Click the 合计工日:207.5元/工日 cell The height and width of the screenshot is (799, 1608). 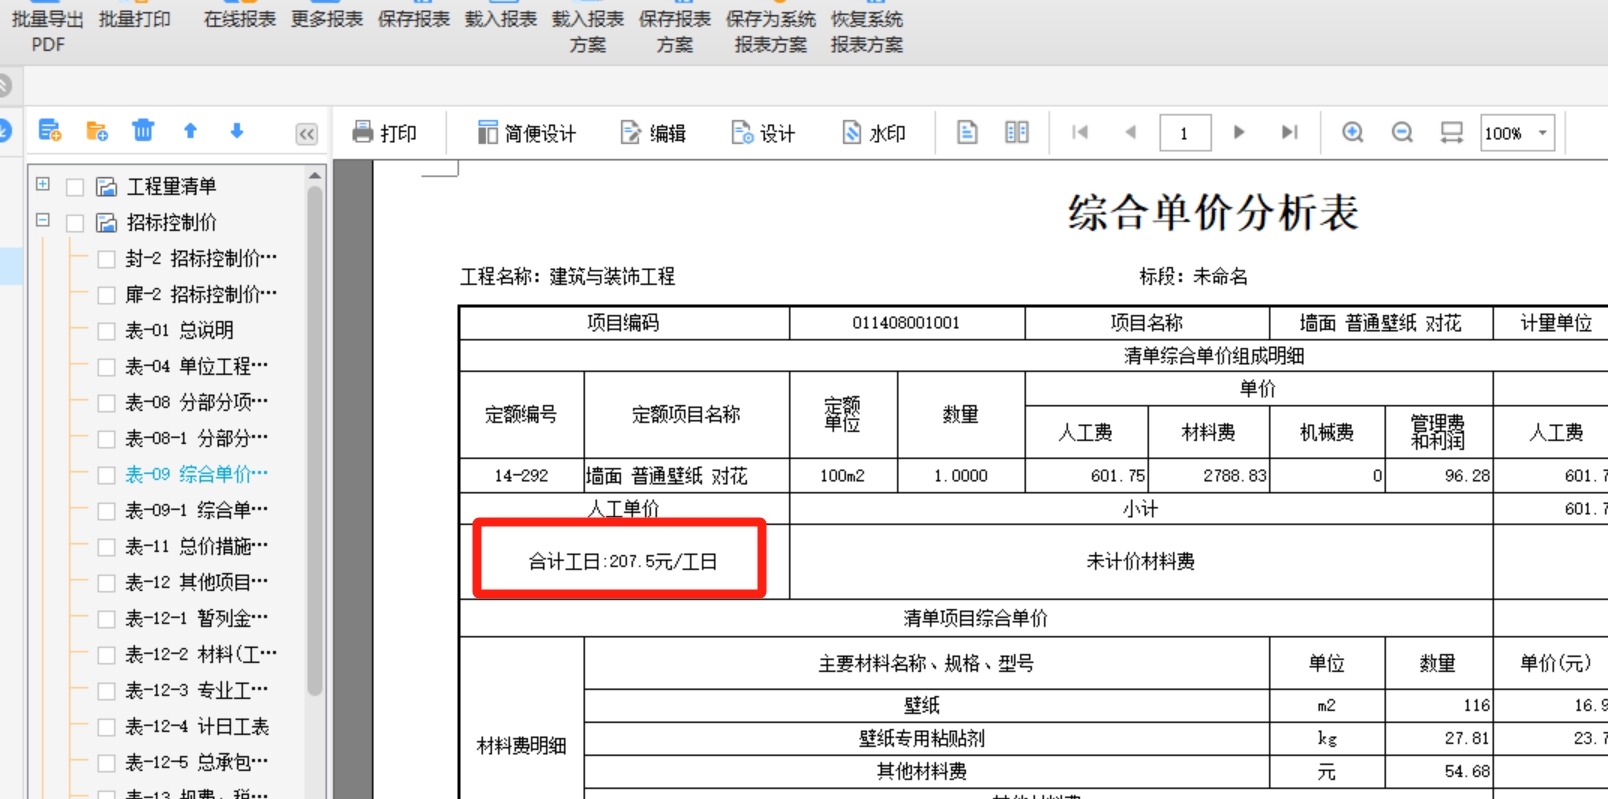click(x=622, y=561)
